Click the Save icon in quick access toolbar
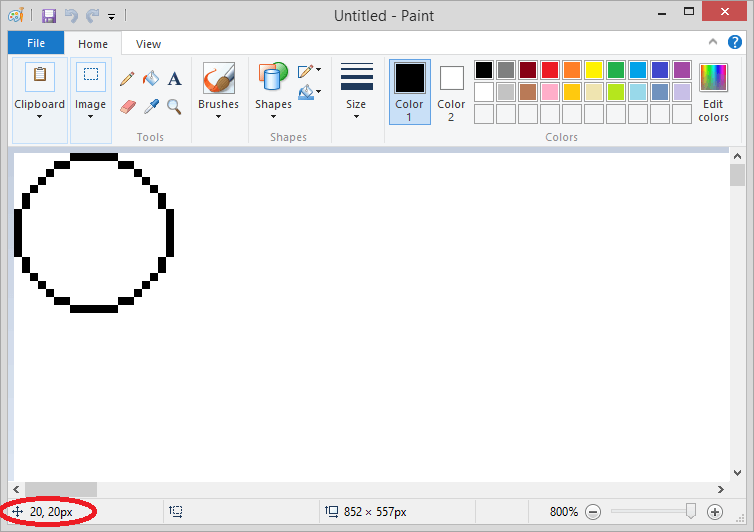The image size is (754, 532). (49, 16)
